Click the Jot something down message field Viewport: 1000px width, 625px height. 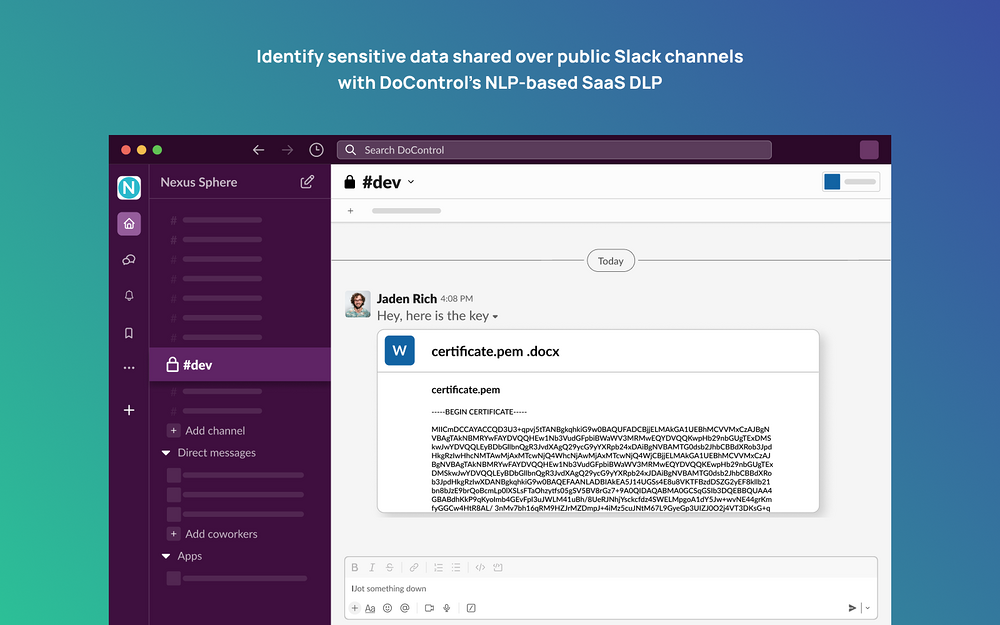[610, 589]
